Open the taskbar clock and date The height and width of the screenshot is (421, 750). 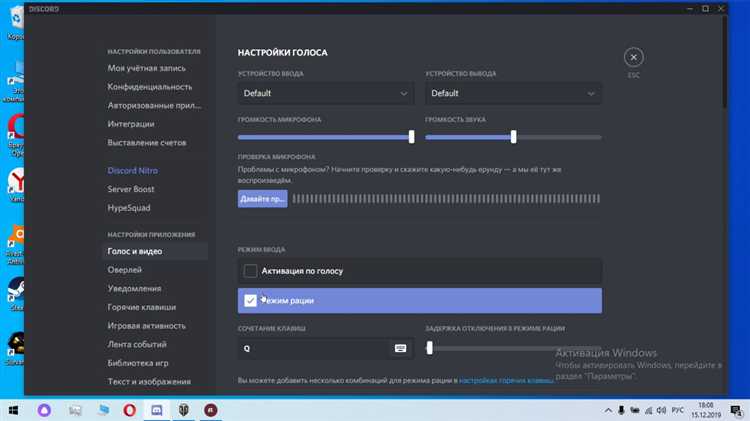[x=706, y=410]
